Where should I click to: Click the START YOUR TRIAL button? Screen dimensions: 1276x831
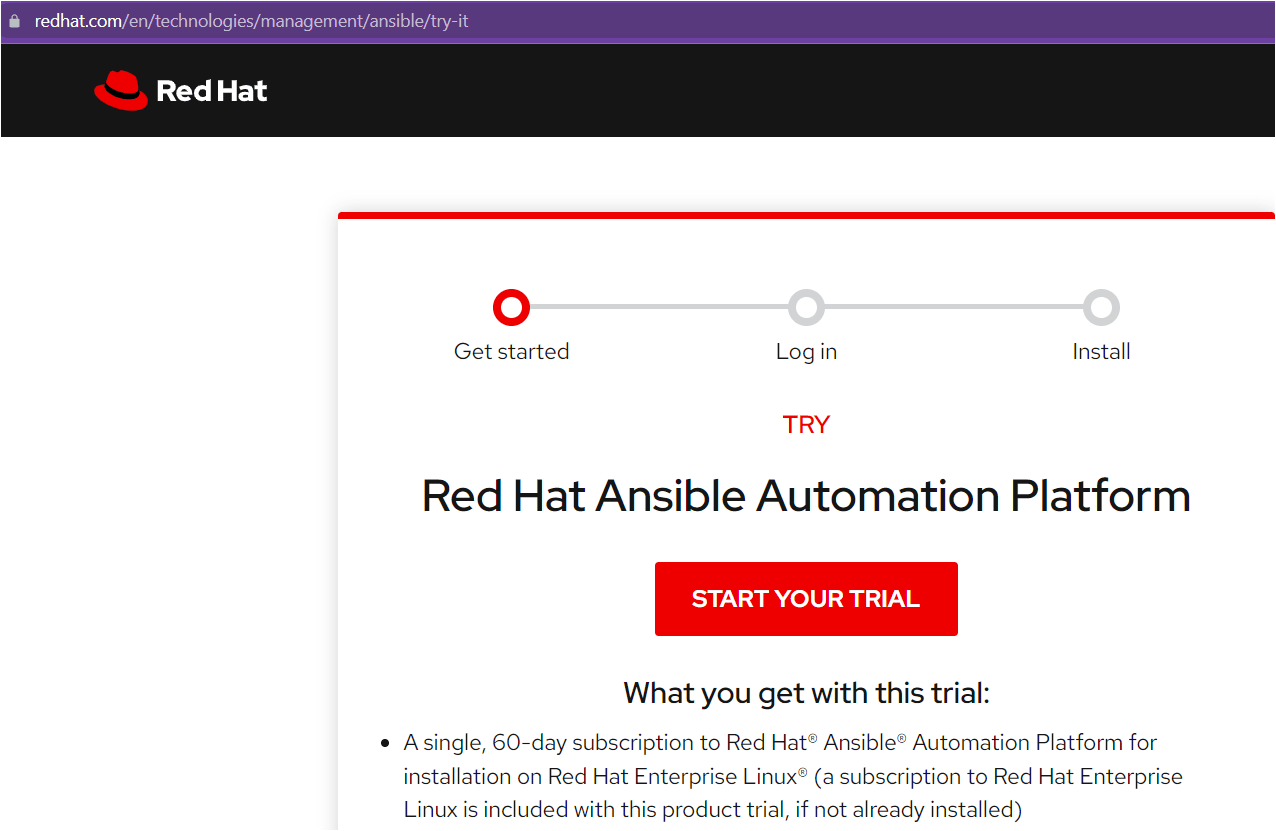[x=806, y=598]
